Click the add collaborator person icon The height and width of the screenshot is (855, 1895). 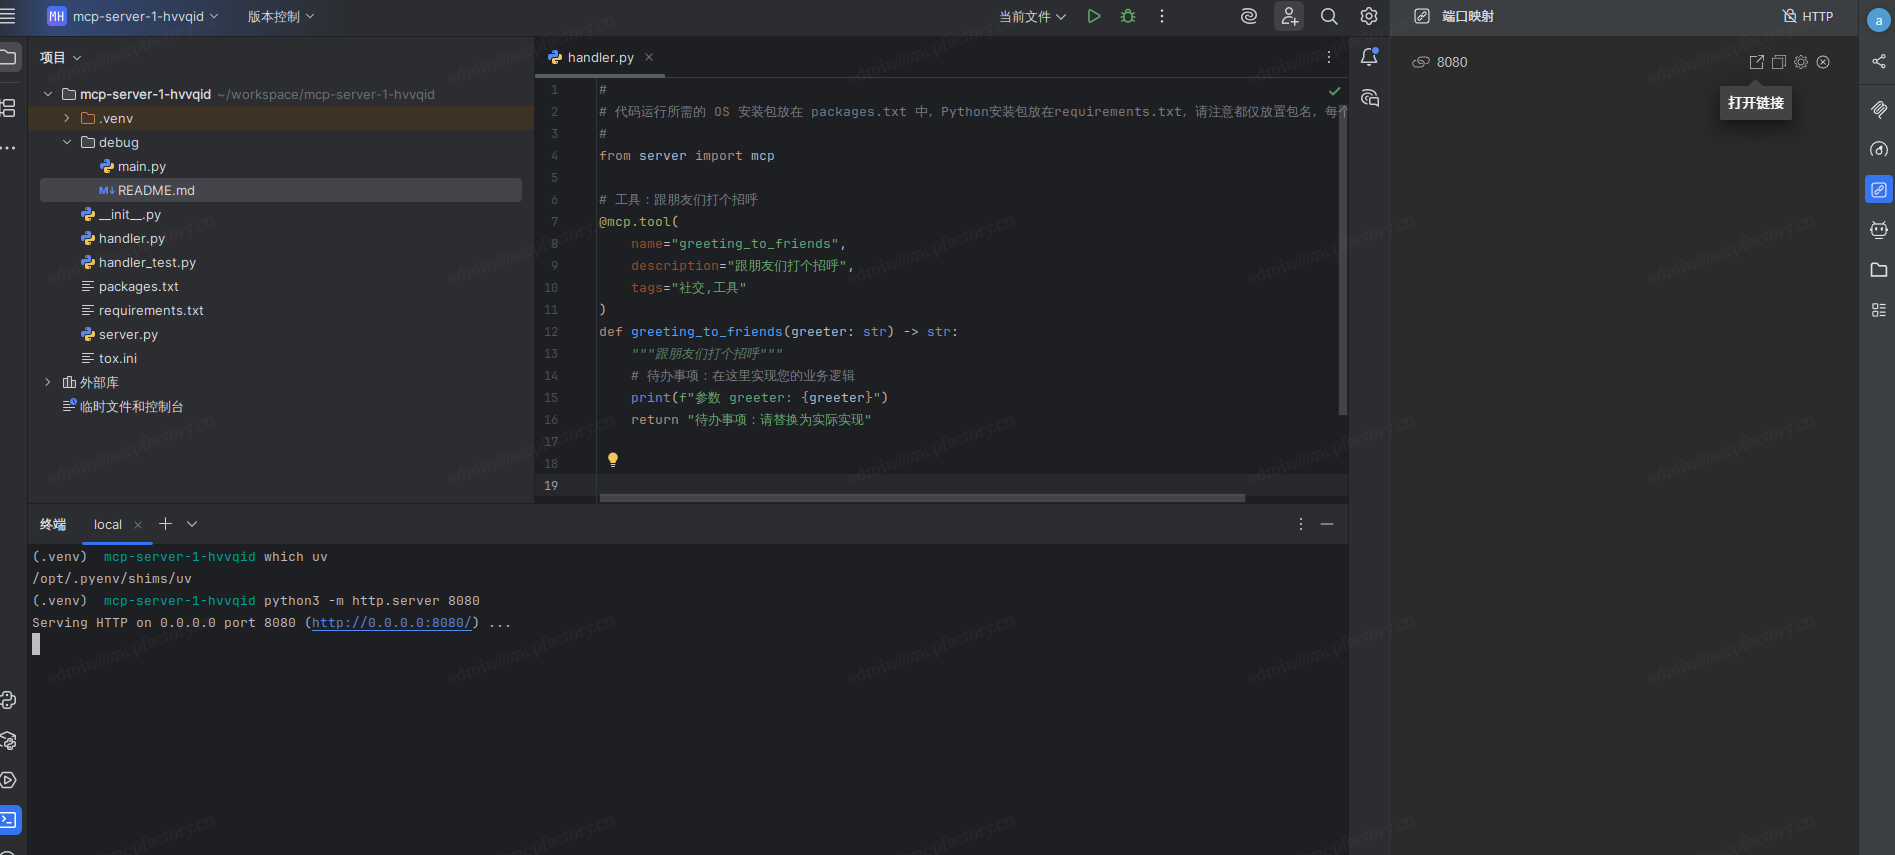click(1289, 16)
